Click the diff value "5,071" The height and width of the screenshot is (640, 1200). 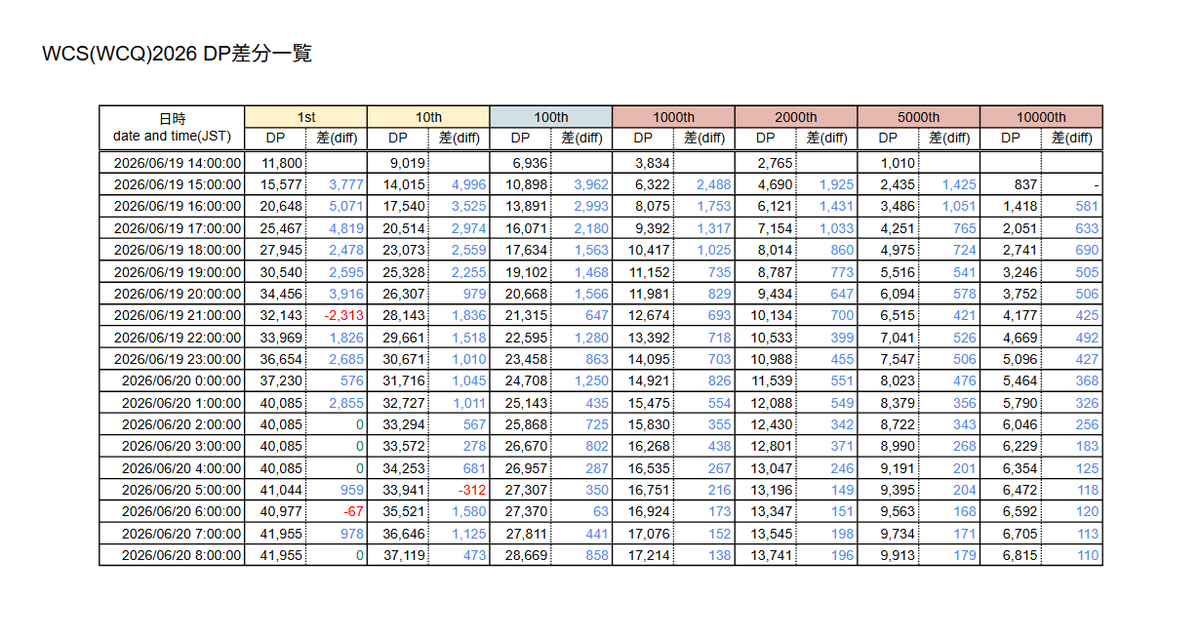(x=347, y=206)
